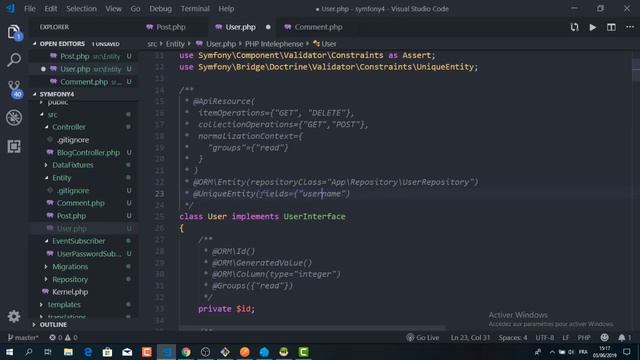This screenshot has width=640, height=360.
Task: Open BlogController.php in the file tree
Action: coord(88,152)
